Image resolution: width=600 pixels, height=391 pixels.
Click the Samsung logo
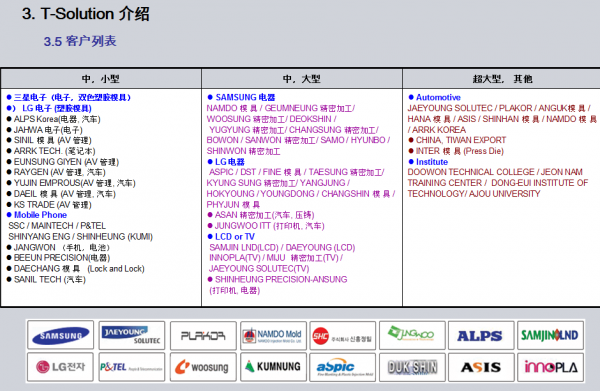pos(60,335)
